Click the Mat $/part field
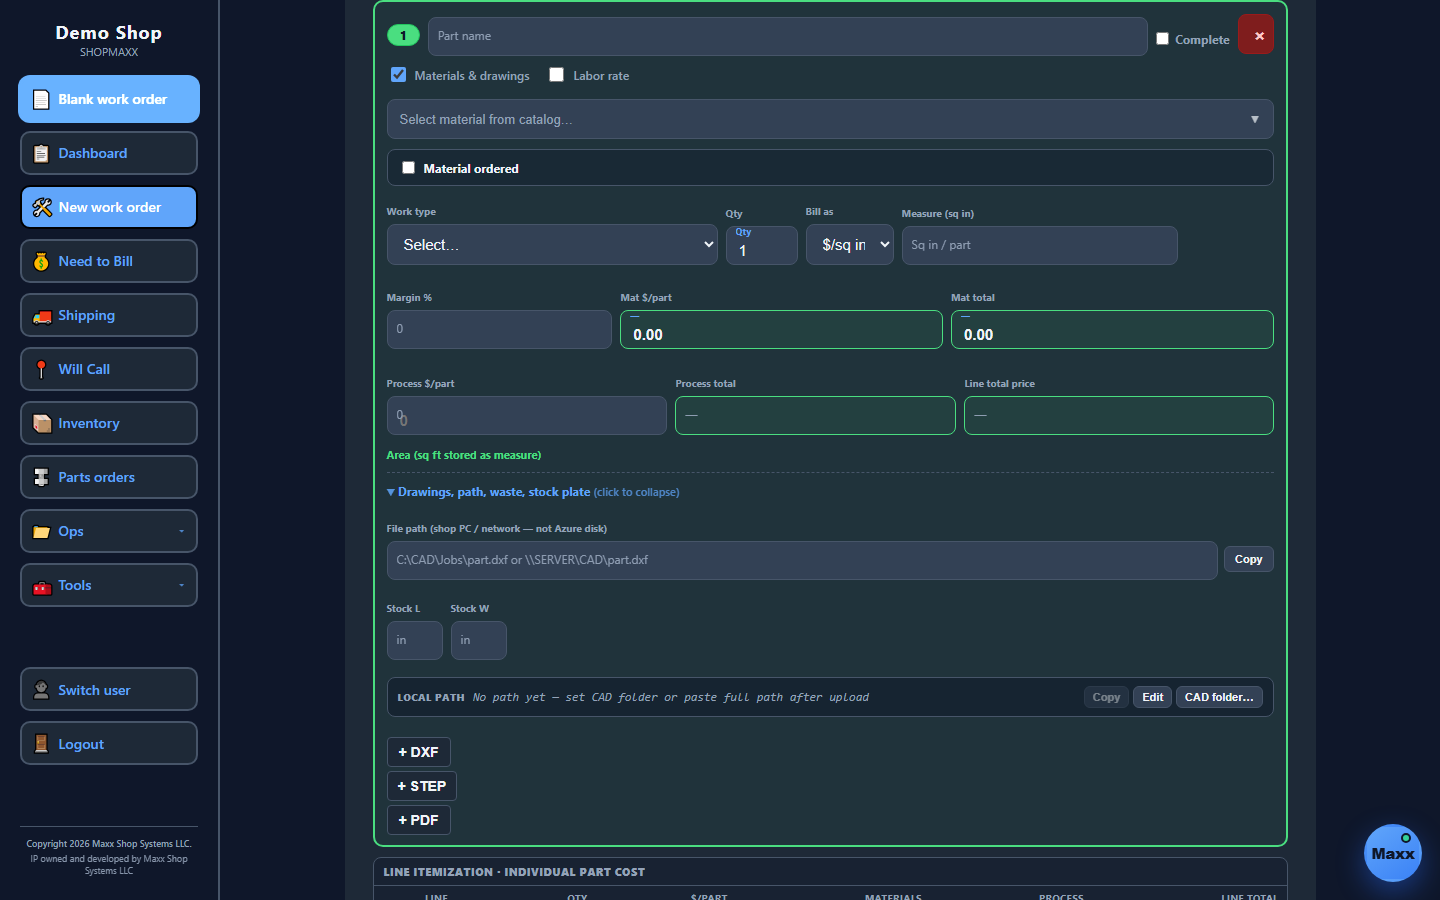 point(781,329)
